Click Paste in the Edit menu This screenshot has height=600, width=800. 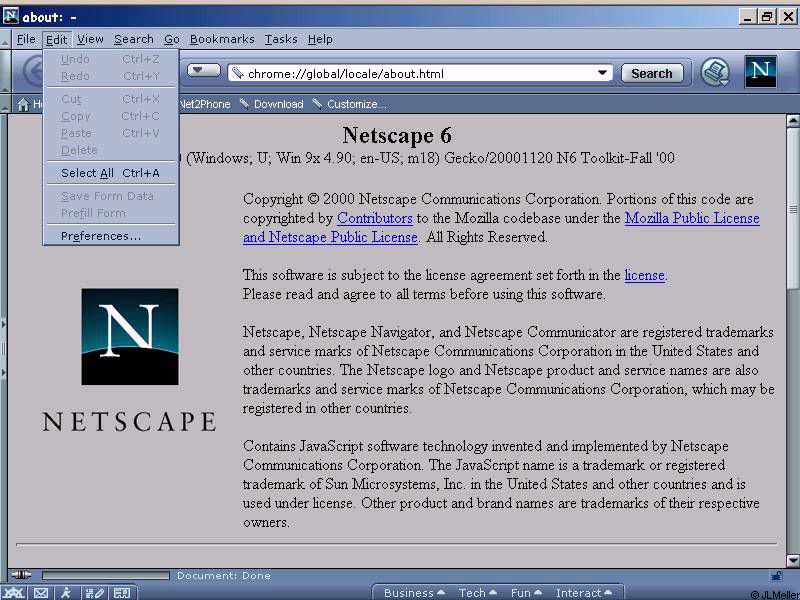(111, 133)
